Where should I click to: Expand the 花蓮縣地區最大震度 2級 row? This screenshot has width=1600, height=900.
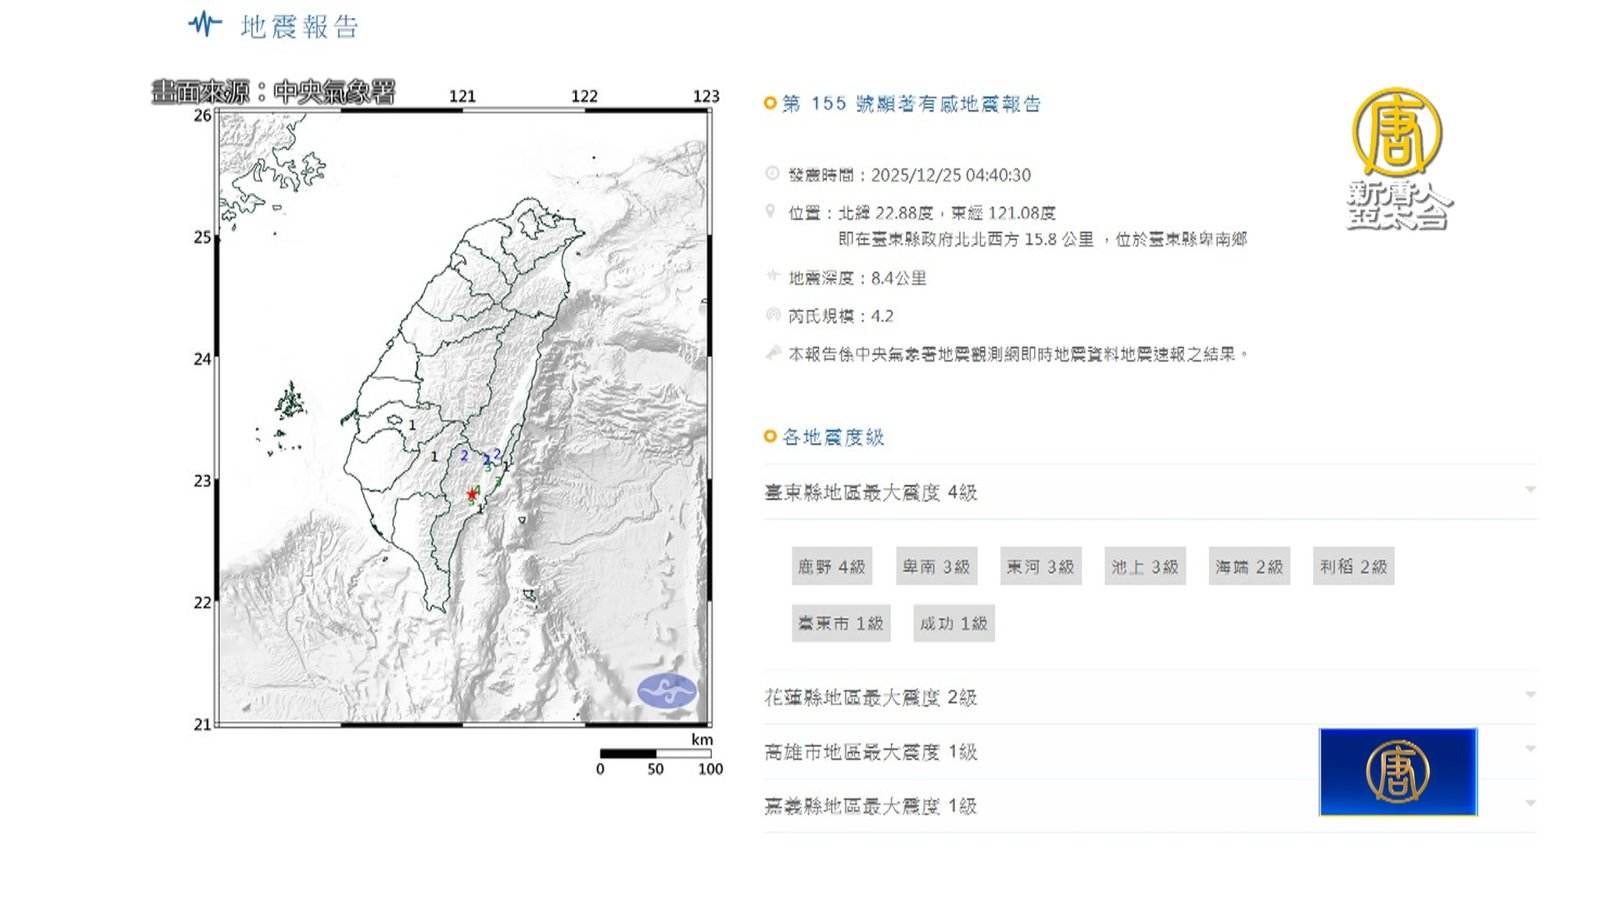1530,695
